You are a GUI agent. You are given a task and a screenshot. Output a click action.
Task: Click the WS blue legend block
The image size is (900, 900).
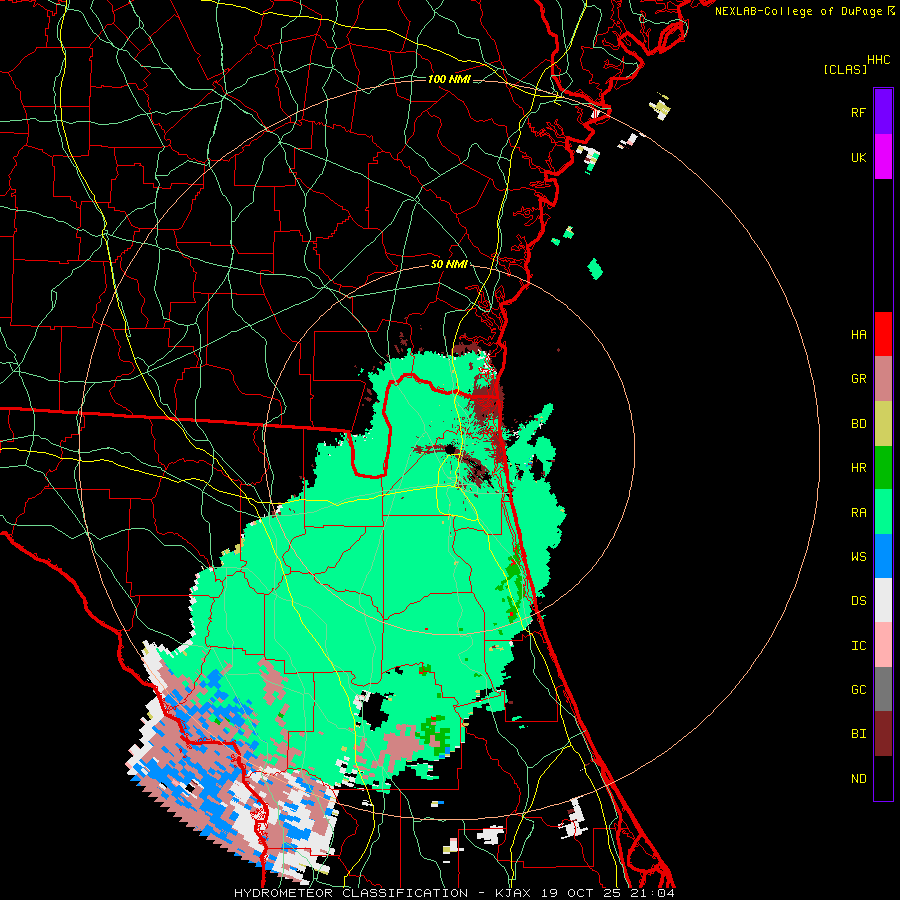pos(883,556)
